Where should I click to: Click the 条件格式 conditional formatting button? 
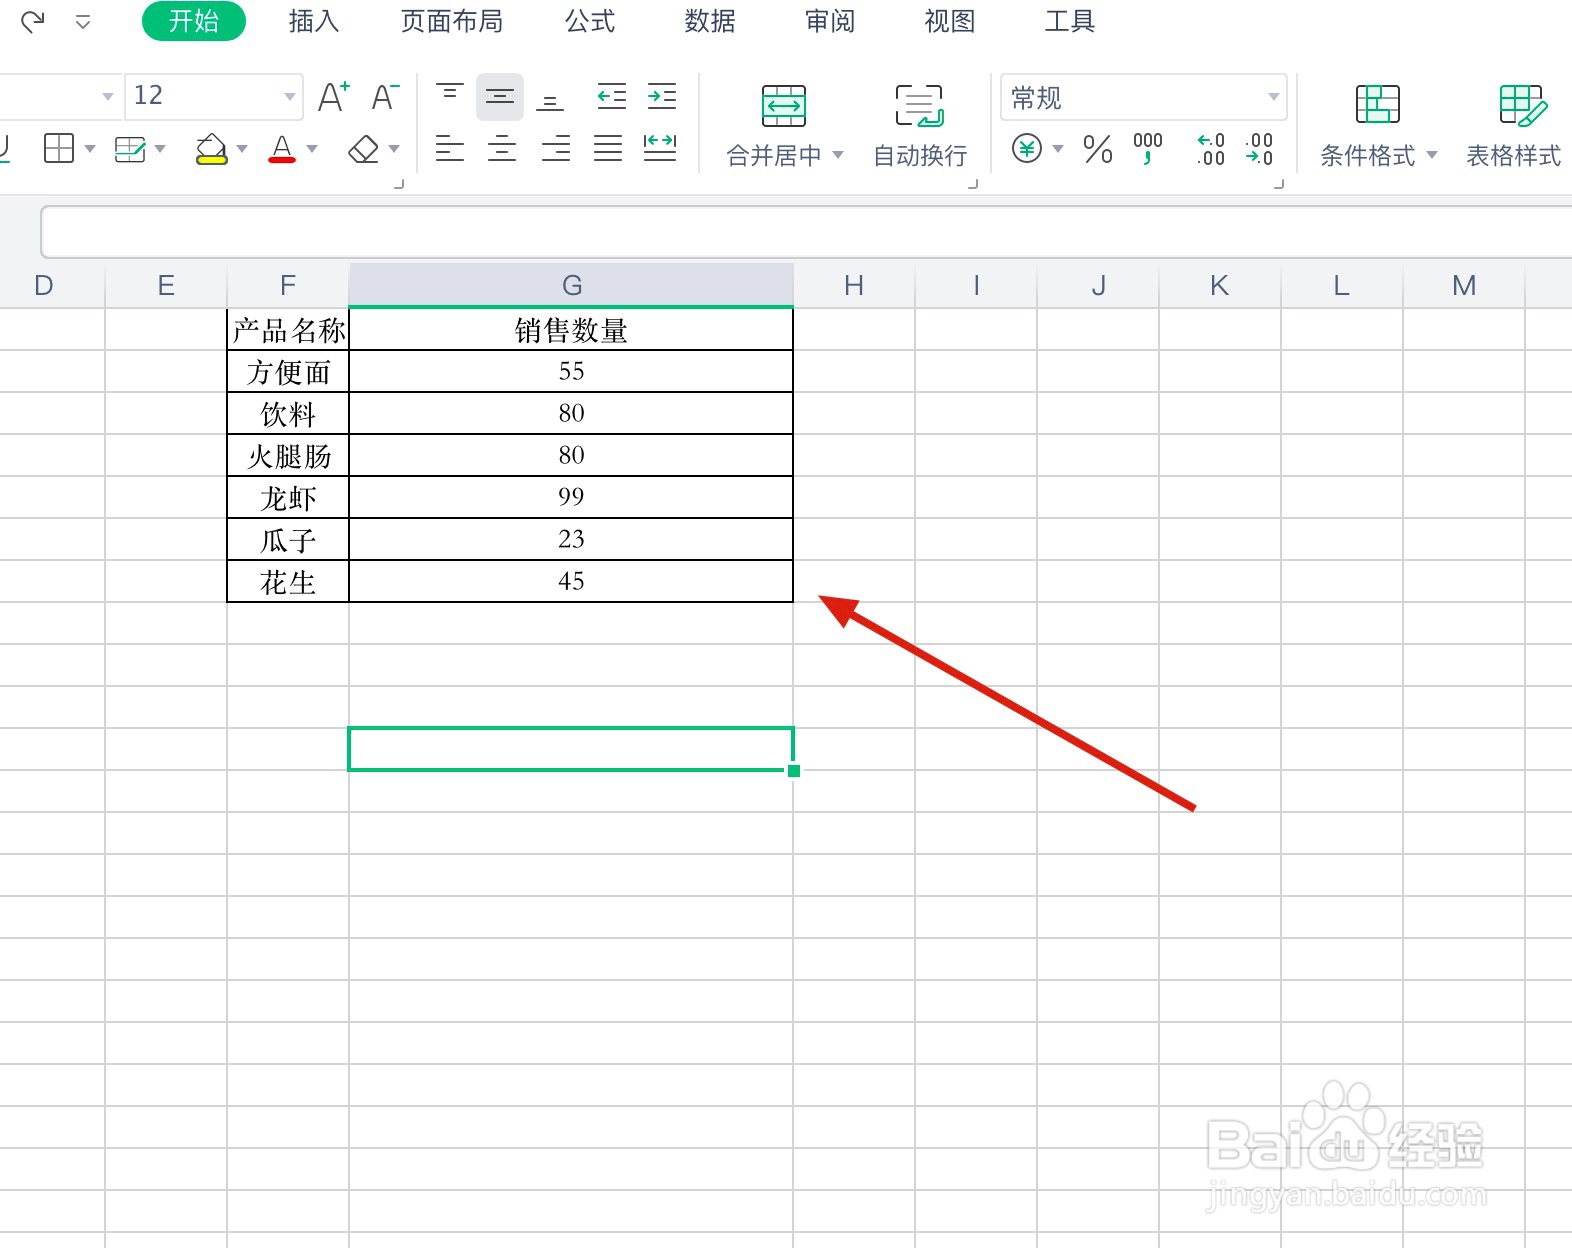point(1378,125)
